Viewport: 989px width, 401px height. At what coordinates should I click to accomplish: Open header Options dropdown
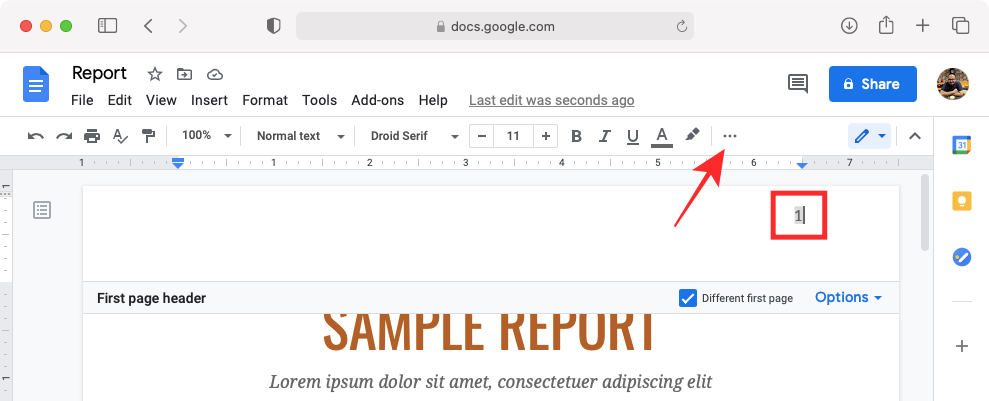(848, 298)
